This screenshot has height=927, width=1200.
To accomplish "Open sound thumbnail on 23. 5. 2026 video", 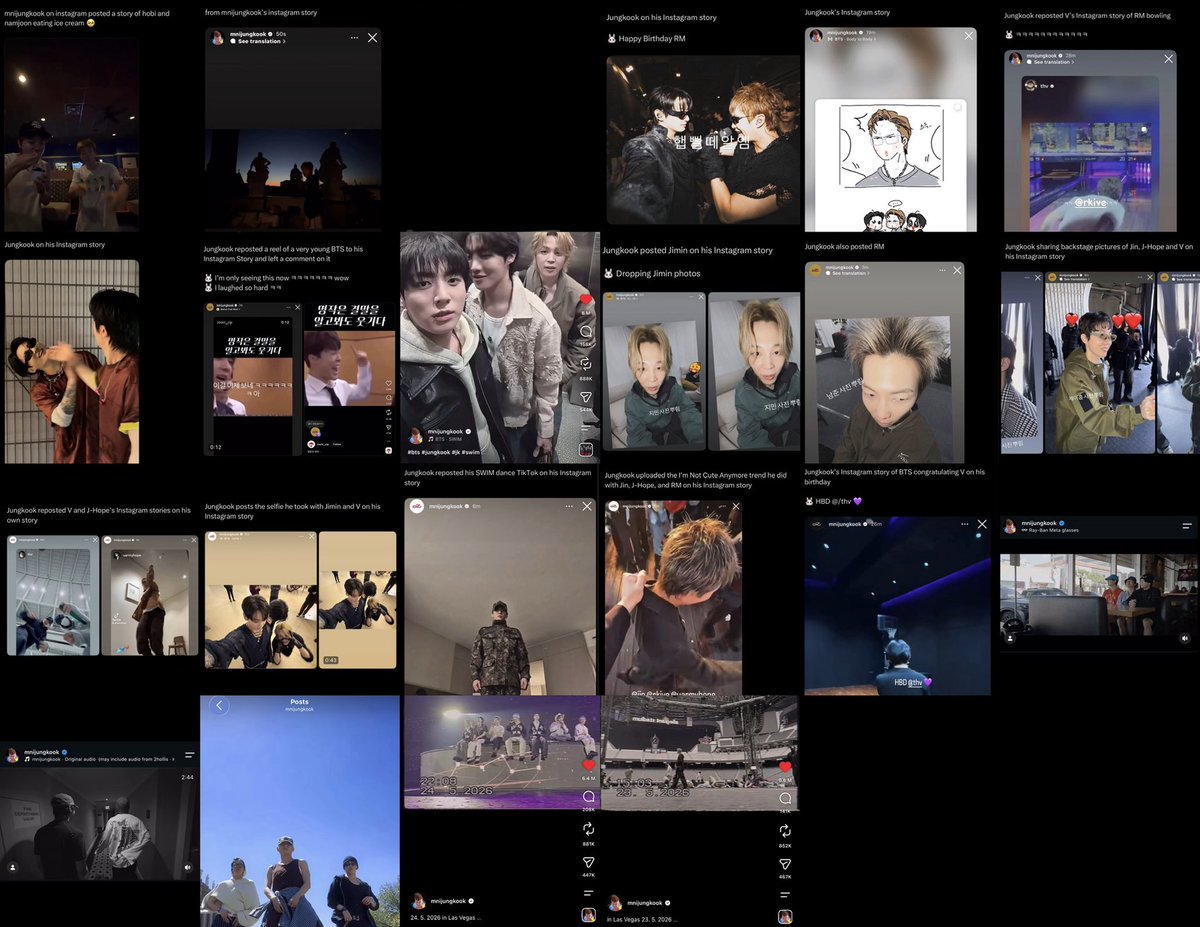I will pos(785,916).
